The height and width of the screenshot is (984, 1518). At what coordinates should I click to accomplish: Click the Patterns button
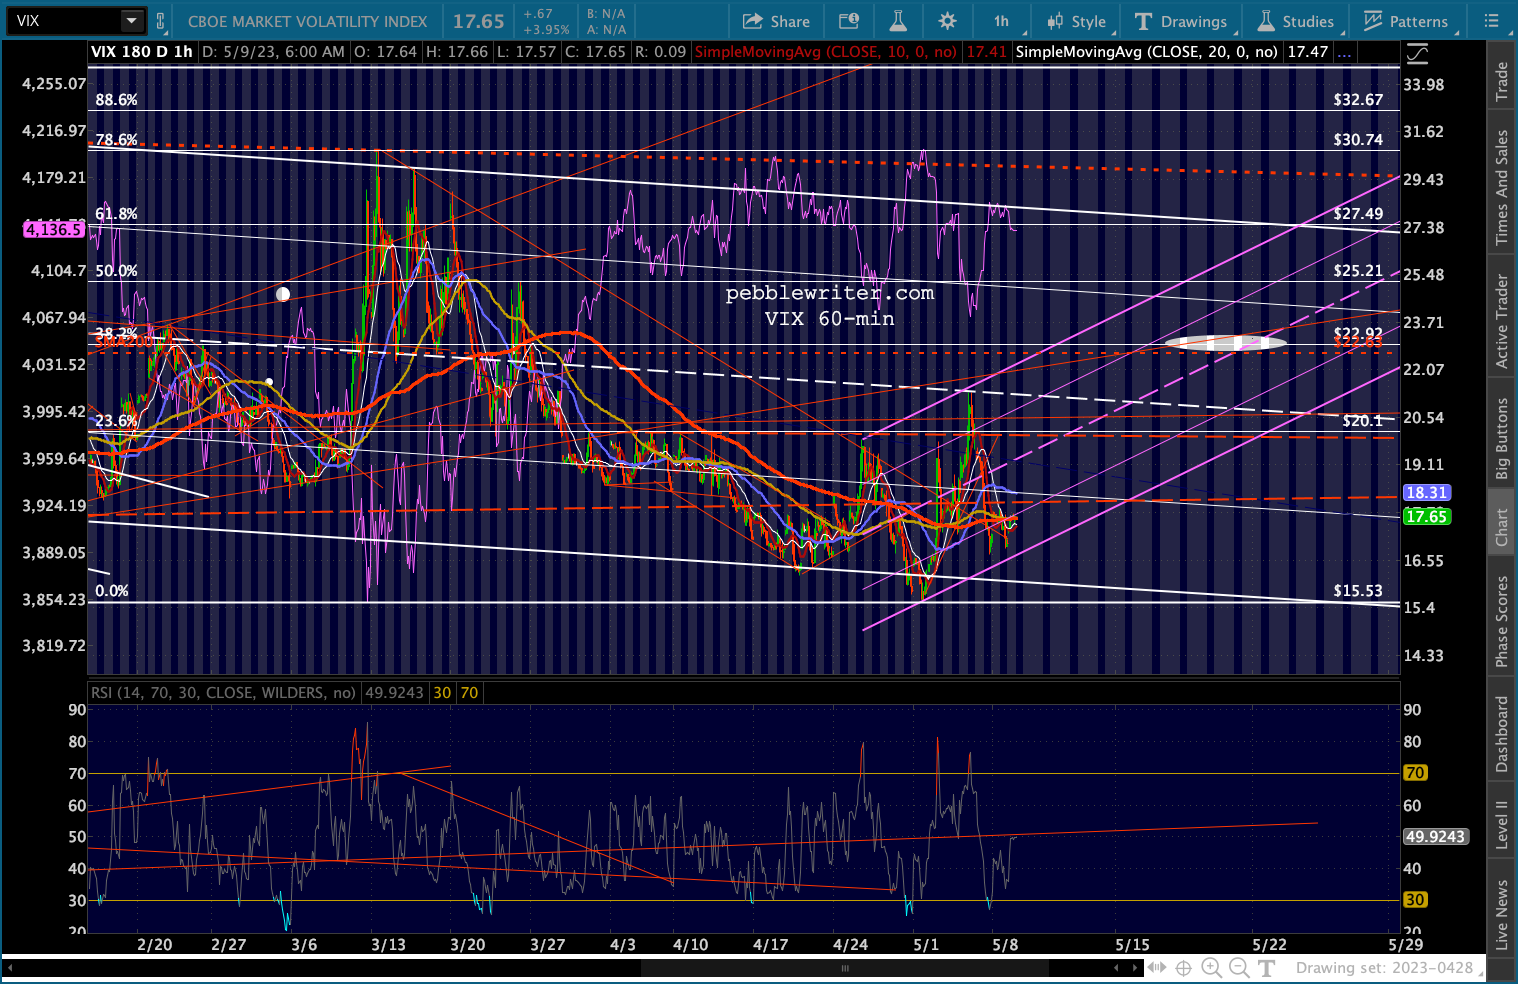coord(1406,21)
